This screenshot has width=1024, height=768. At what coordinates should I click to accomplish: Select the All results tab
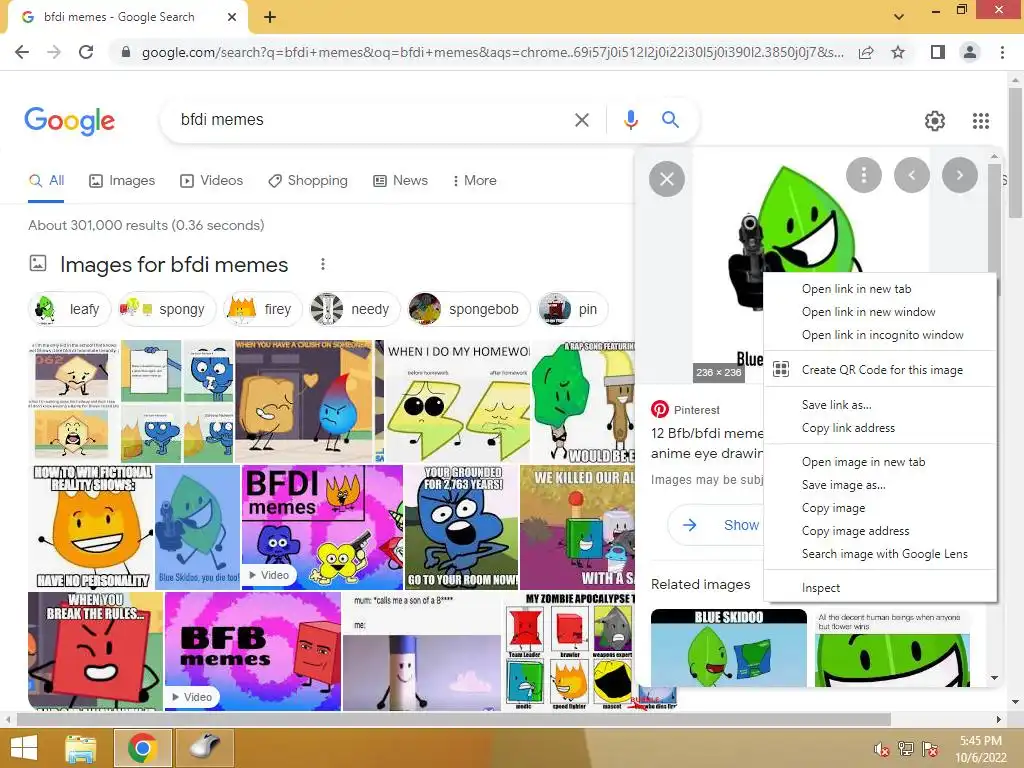pyautogui.click(x=46, y=180)
